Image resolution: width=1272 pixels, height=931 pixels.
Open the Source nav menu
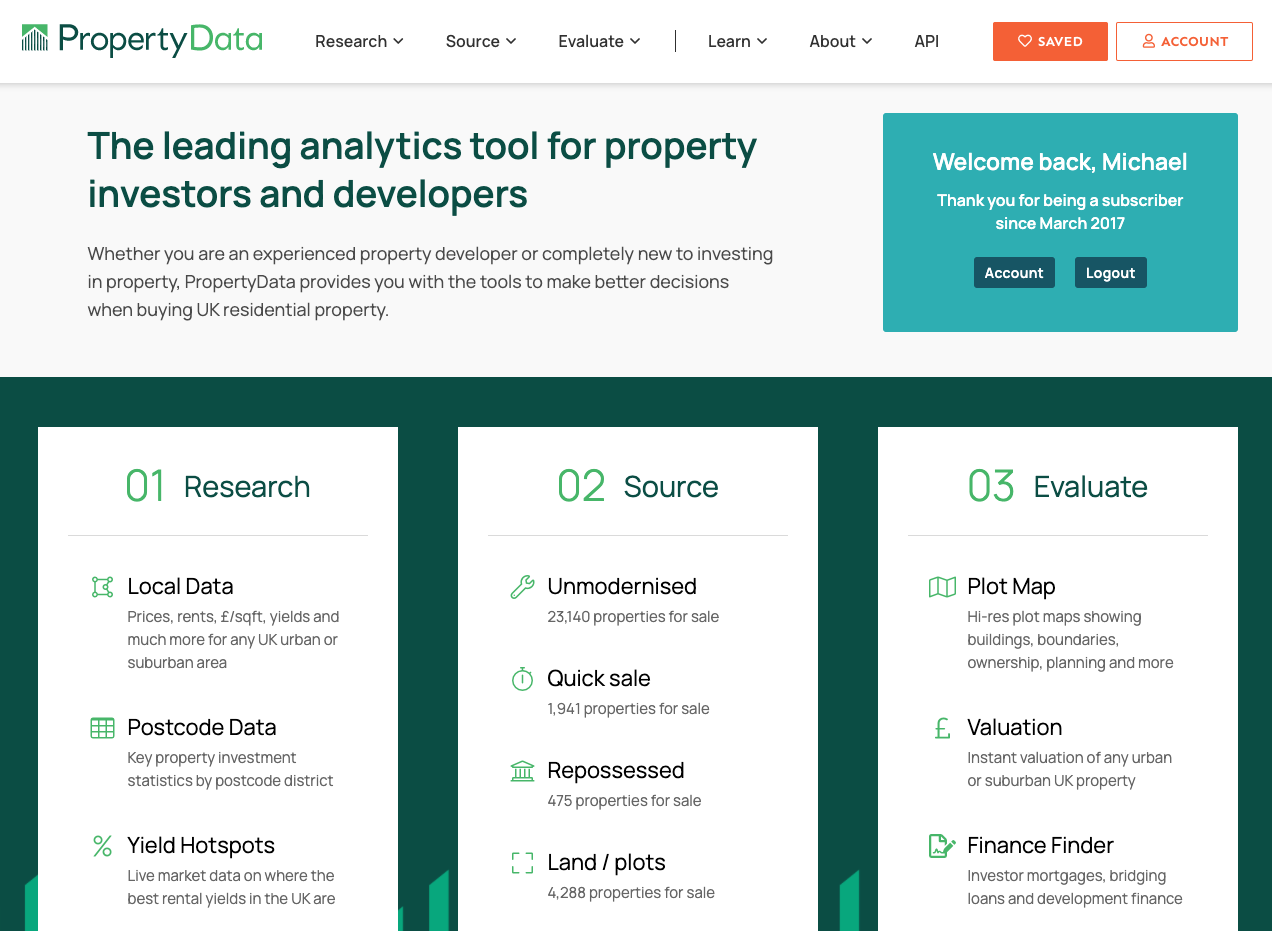coord(481,41)
